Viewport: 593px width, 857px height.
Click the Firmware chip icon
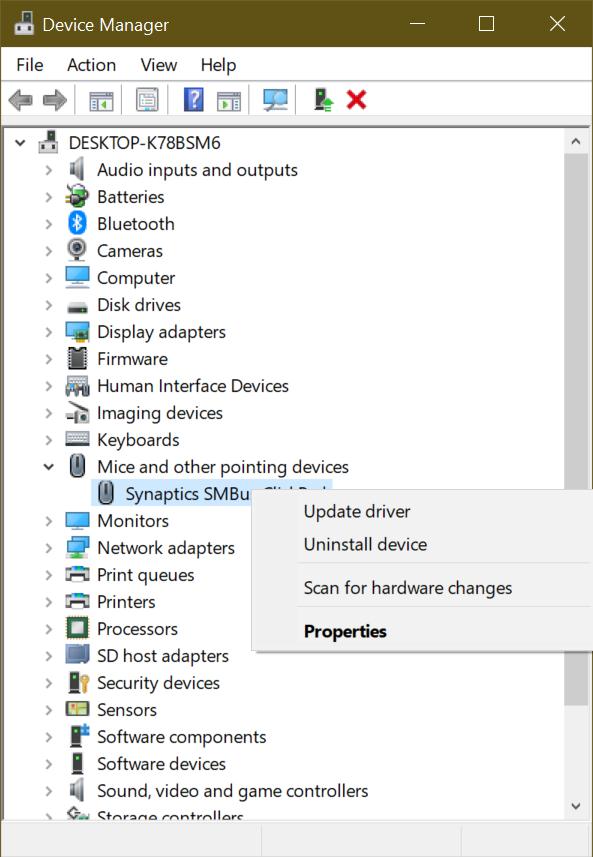[x=77, y=359]
